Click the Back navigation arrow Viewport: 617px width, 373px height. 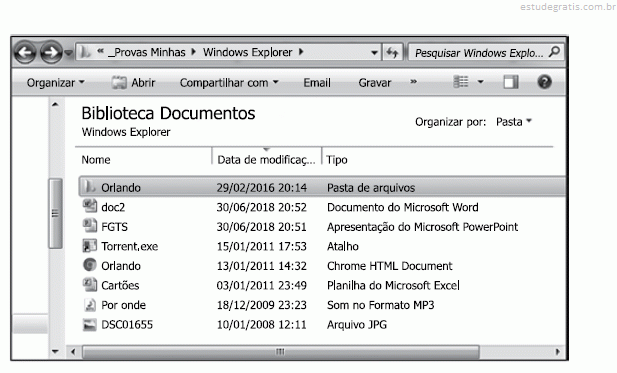click(26, 52)
